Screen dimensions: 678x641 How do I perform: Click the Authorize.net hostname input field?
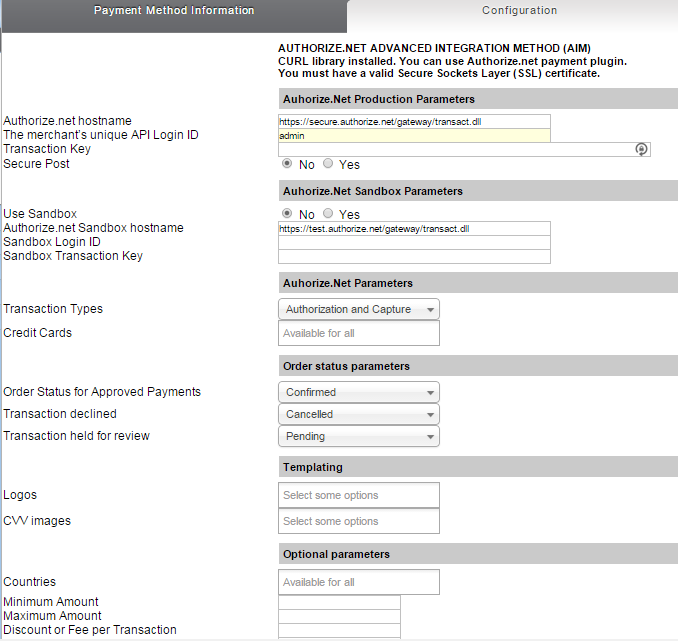[x=414, y=122]
